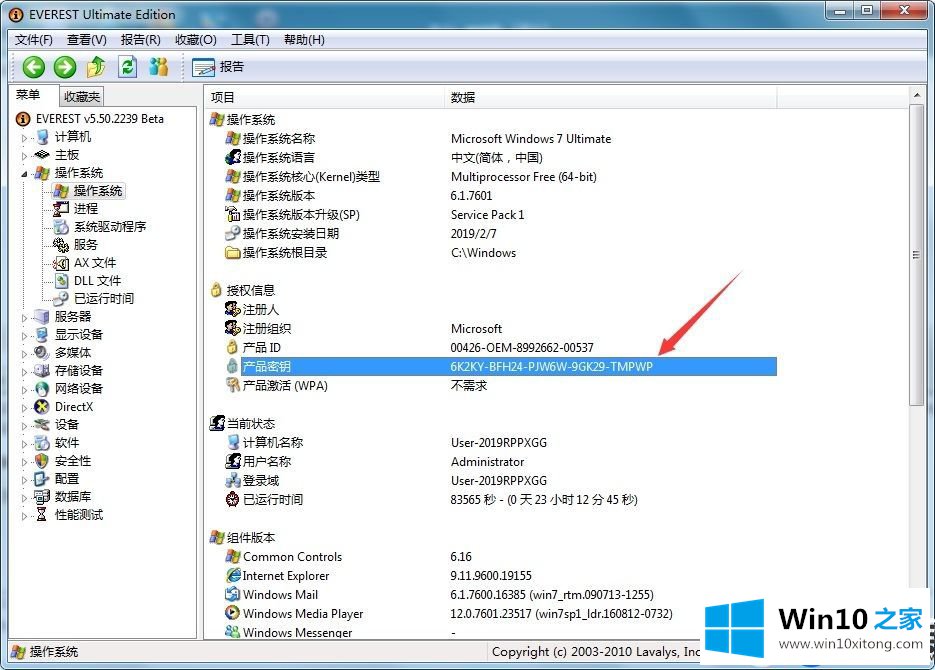Click the Windows Media Player icon

(232, 613)
